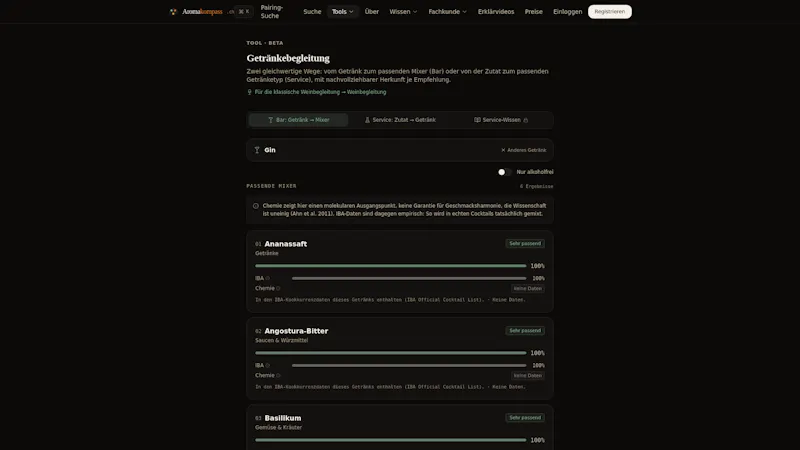Click the 'Saucen & Würzmittel' category label

[282, 341]
